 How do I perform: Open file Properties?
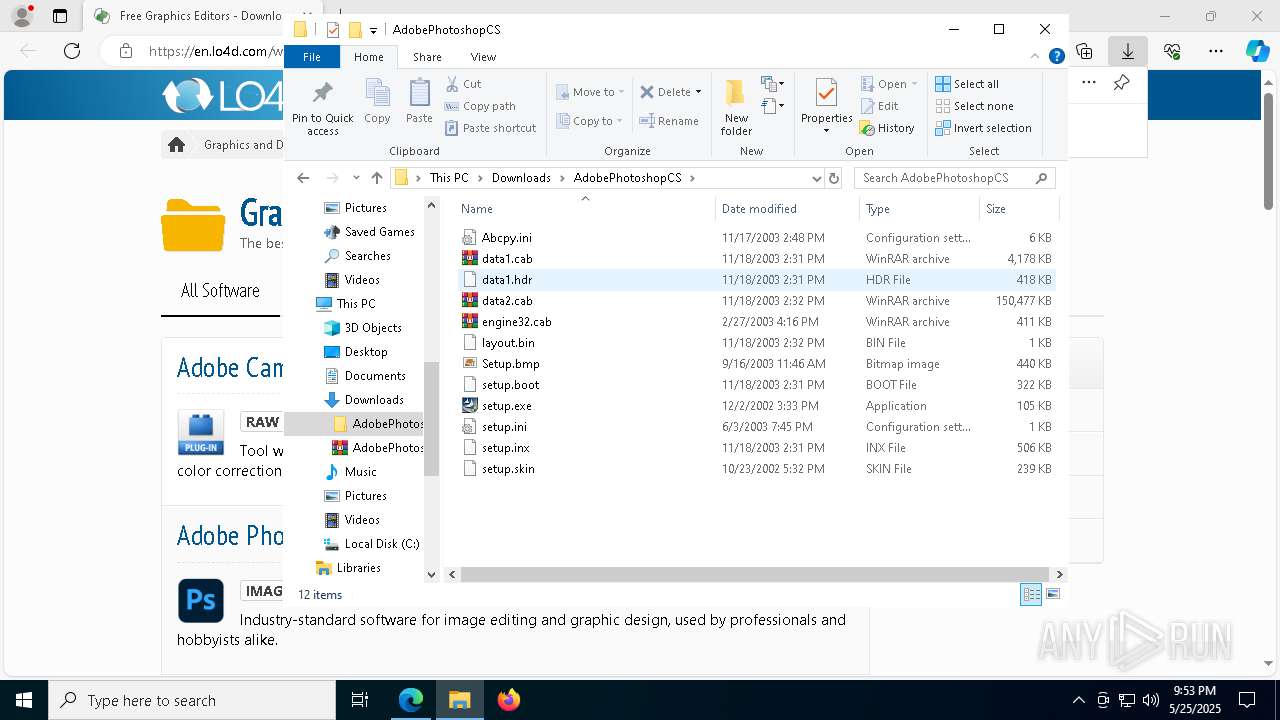click(826, 107)
